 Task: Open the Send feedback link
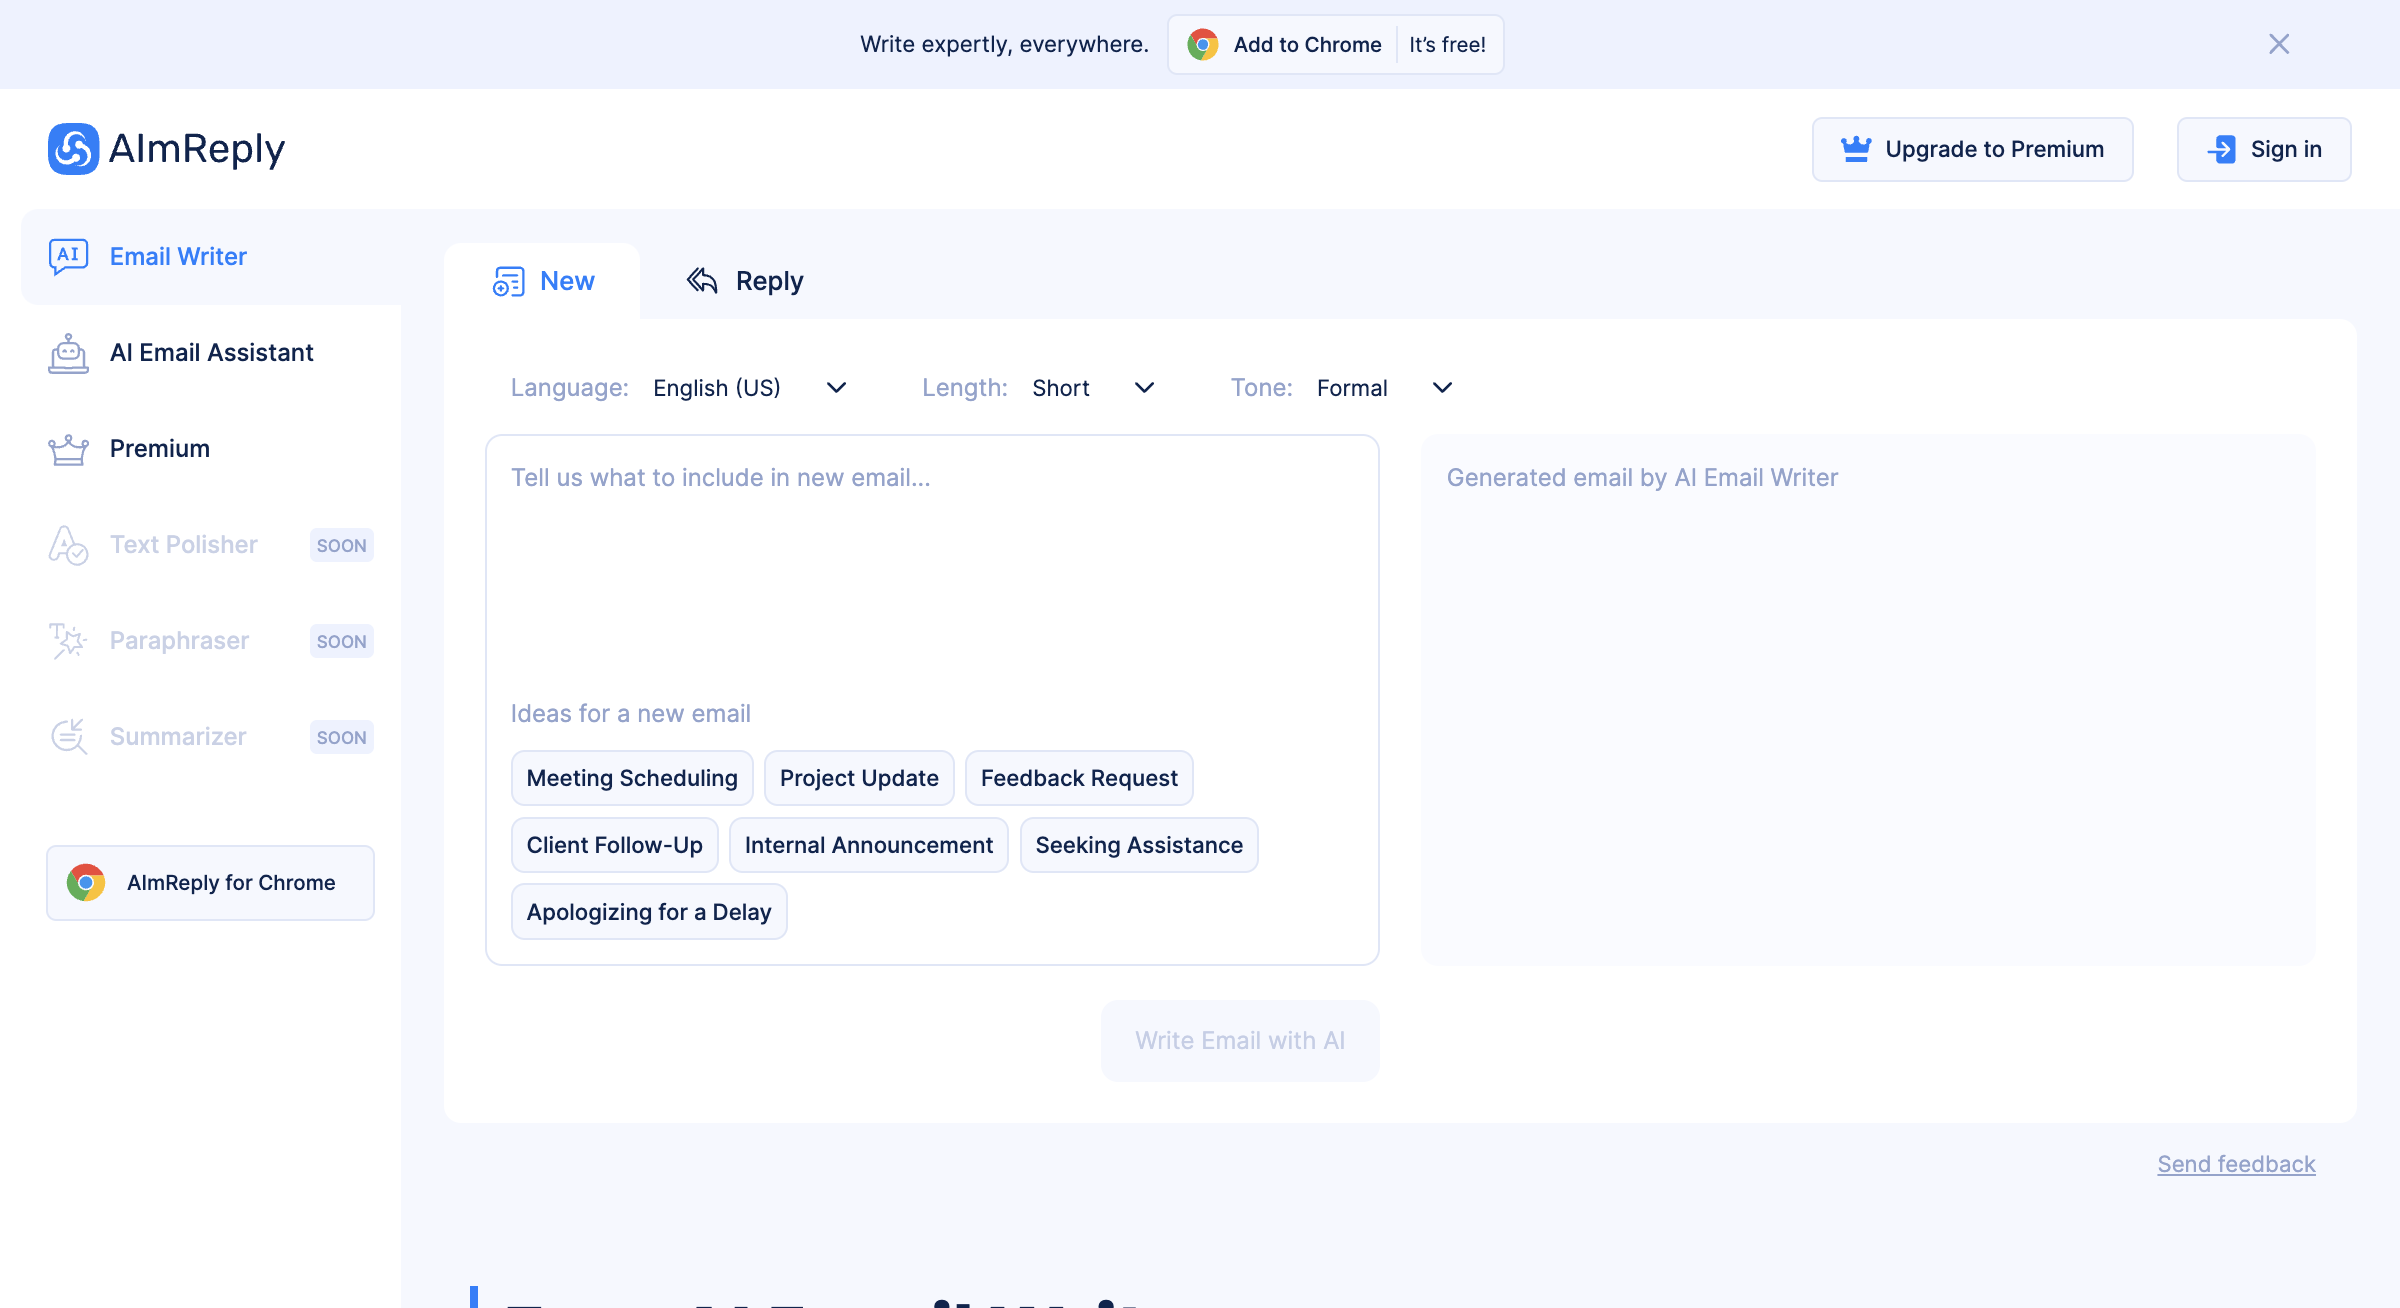coord(2236,1164)
